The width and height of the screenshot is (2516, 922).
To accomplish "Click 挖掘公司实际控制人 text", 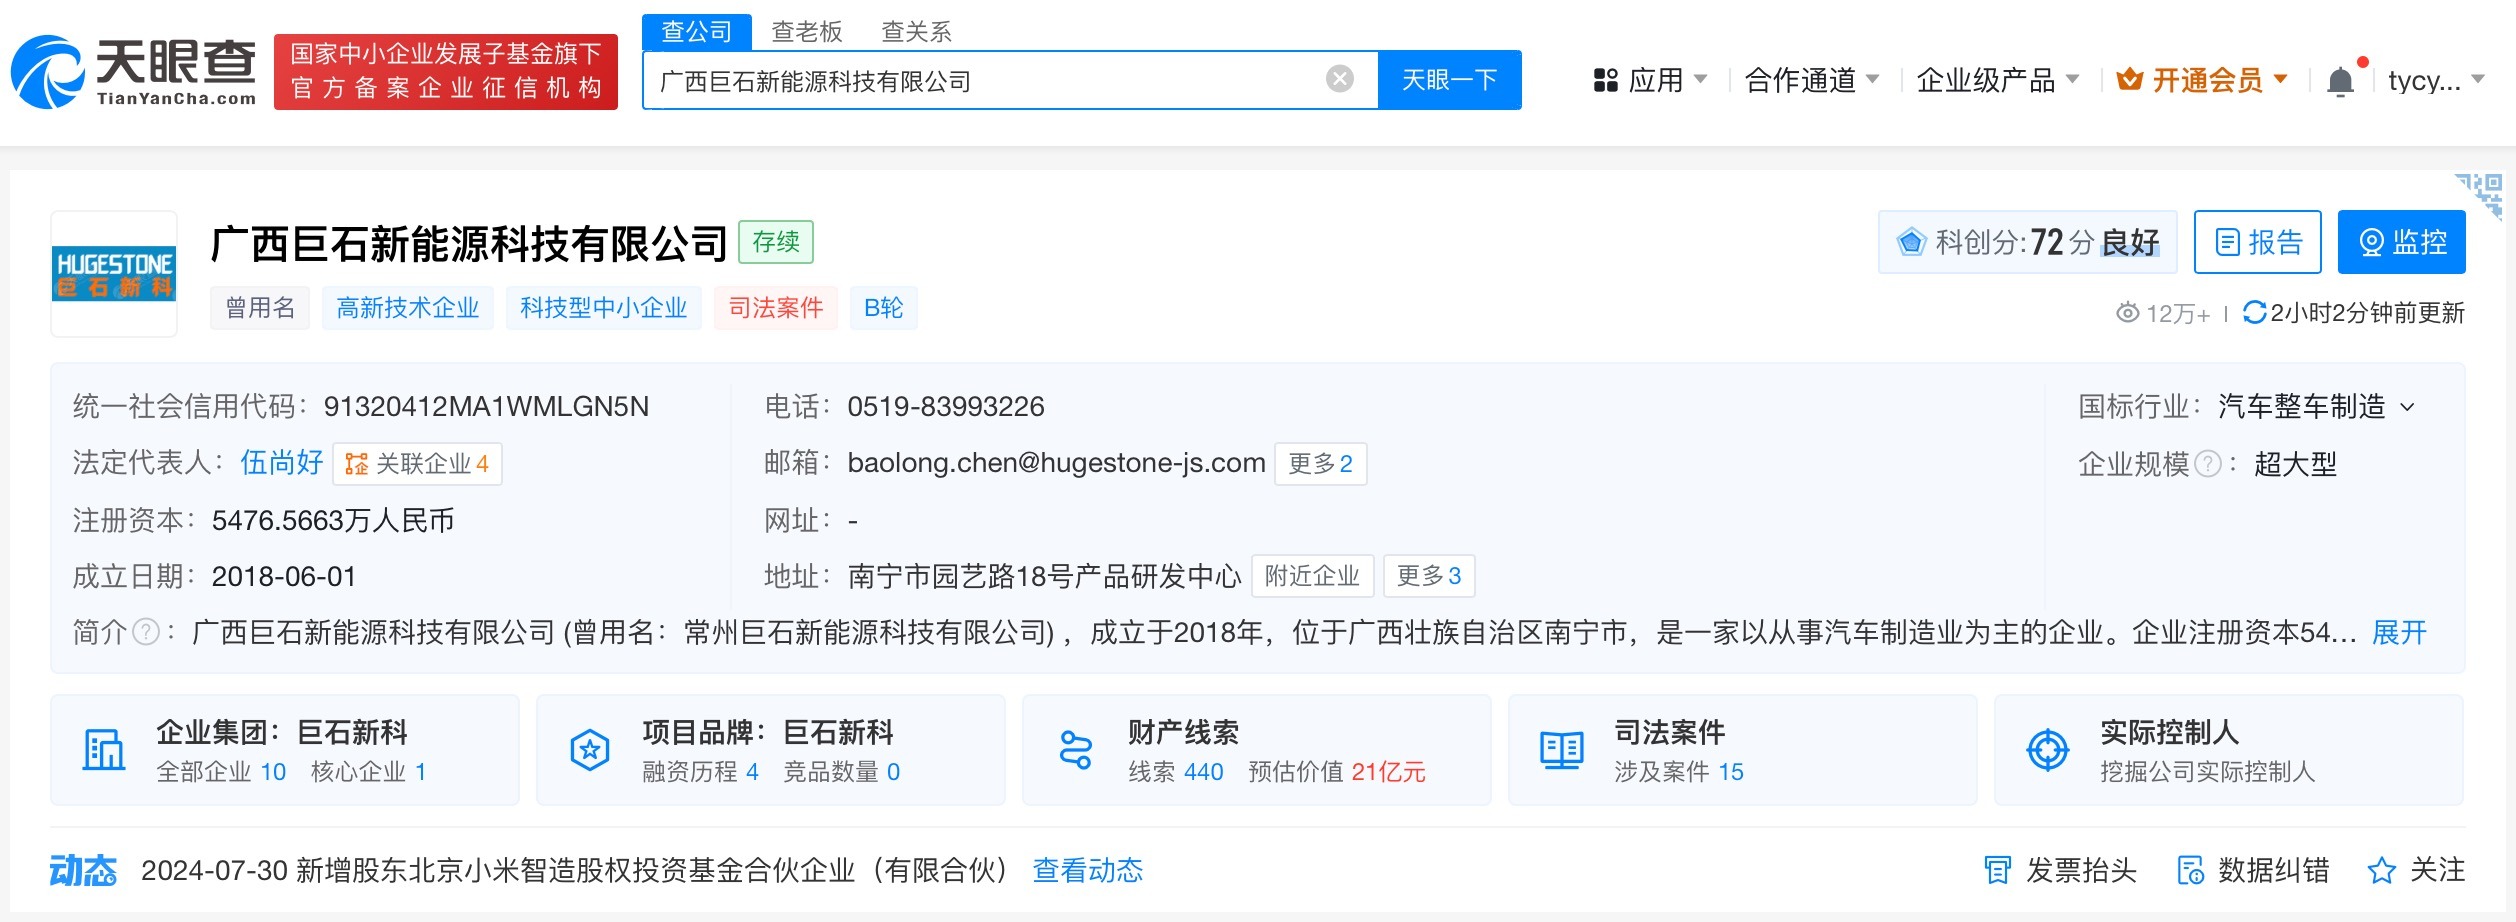I will click(2208, 772).
